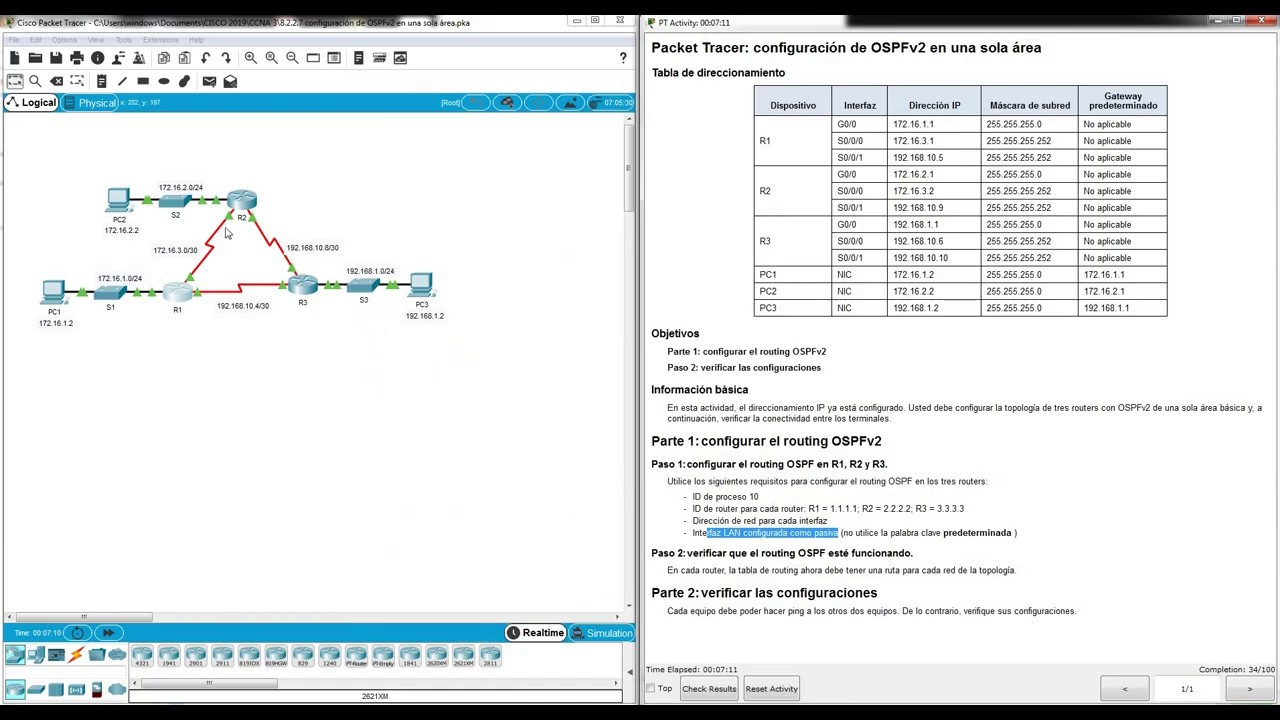Click Fast Forward Time button
The image size is (1280, 720).
click(107, 632)
